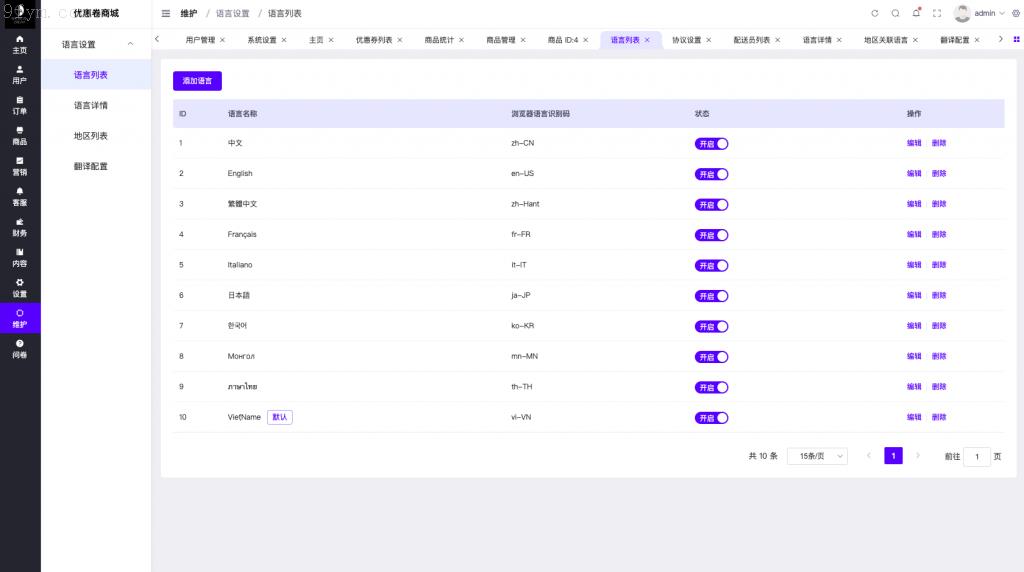This screenshot has height=572, width=1024.
Task: Open 商品 in the left sidebar
Action: click(x=20, y=136)
